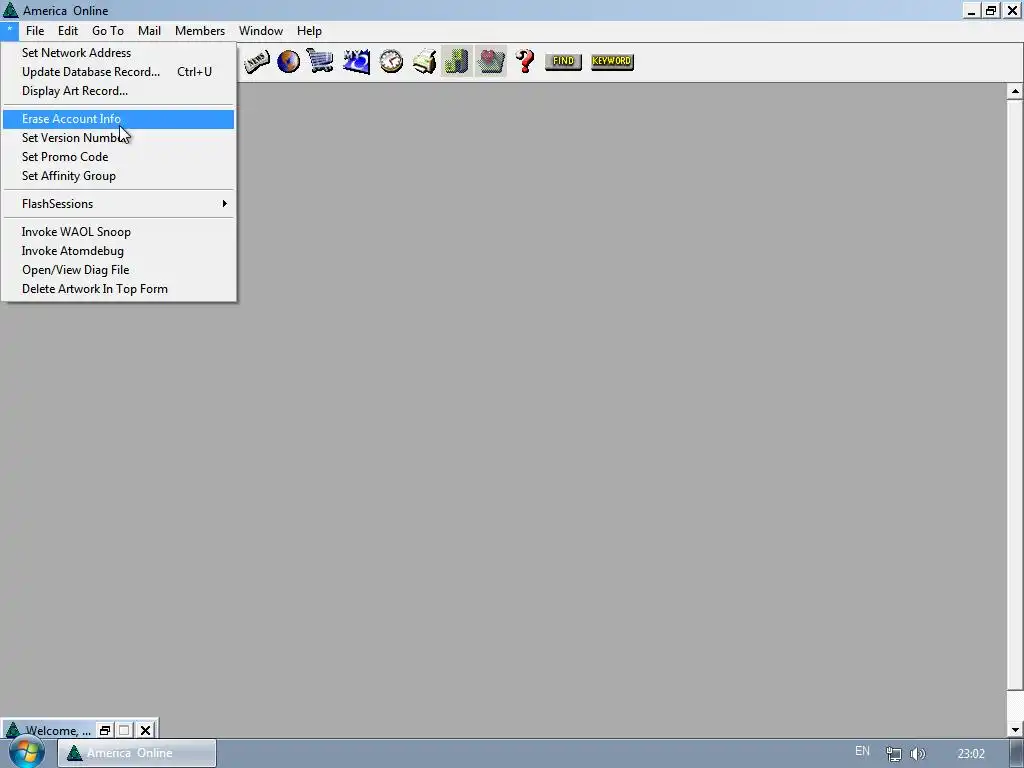
Task: Click the volume speaker tray icon
Action: (x=918, y=754)
